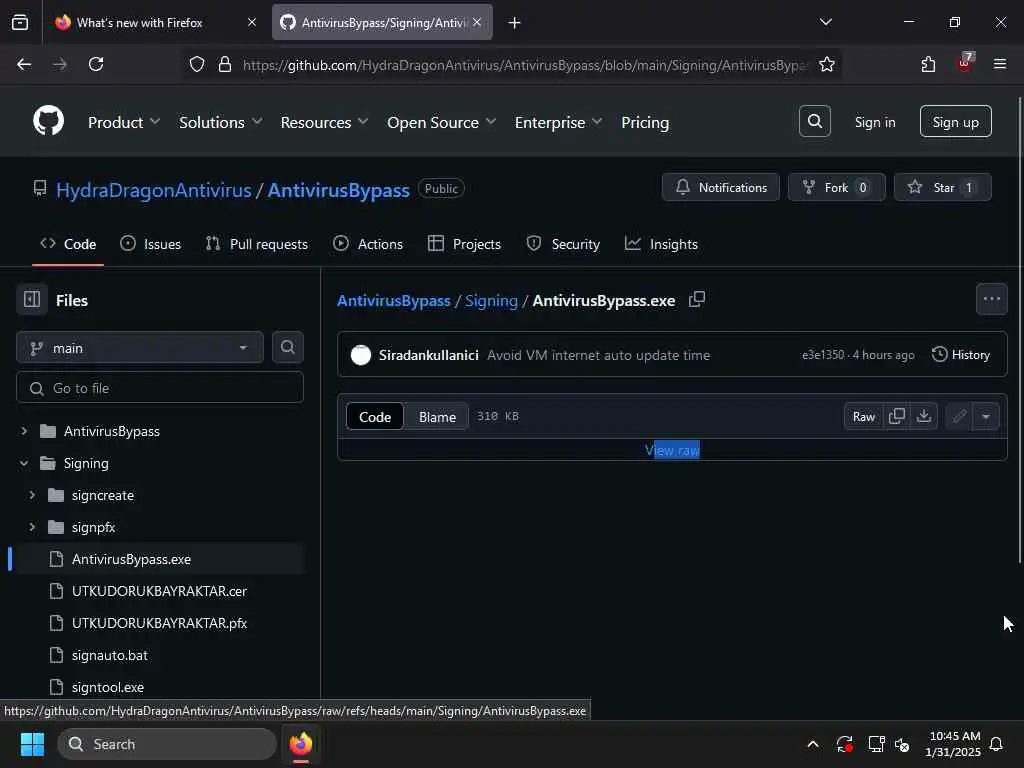Click the Firefox back arrow

coord(24,64)
